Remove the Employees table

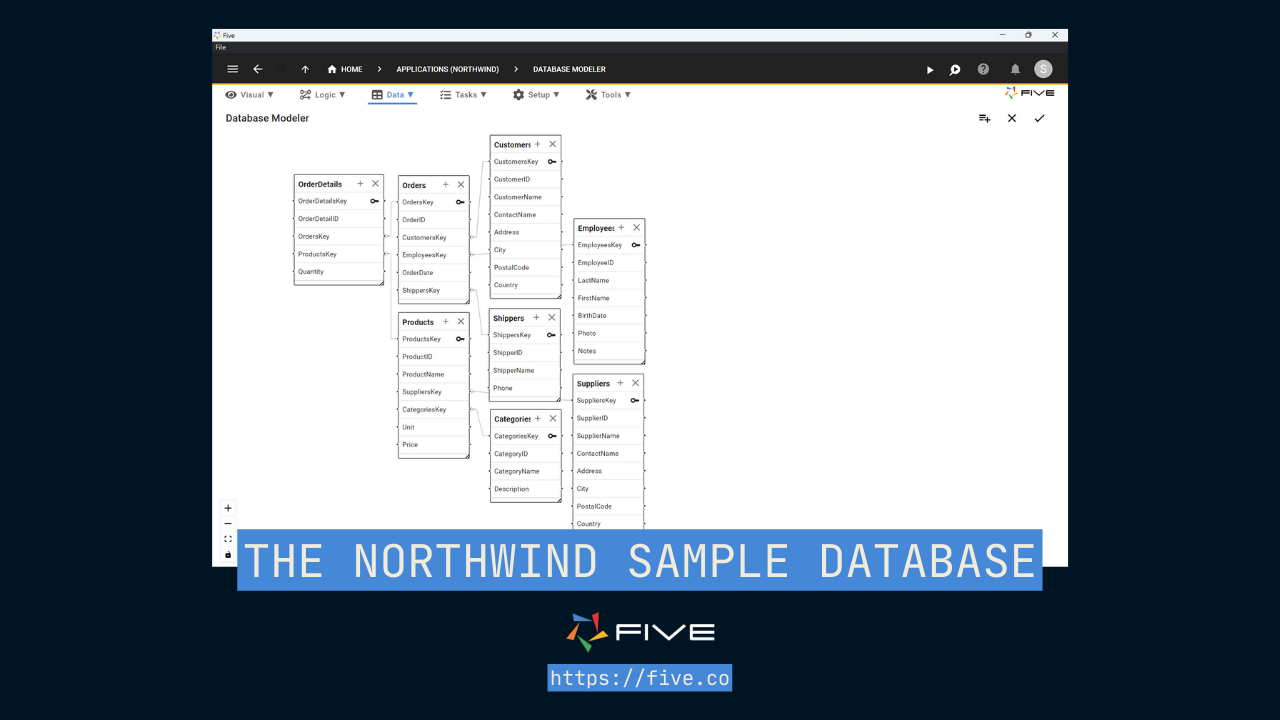click(637, 228)
